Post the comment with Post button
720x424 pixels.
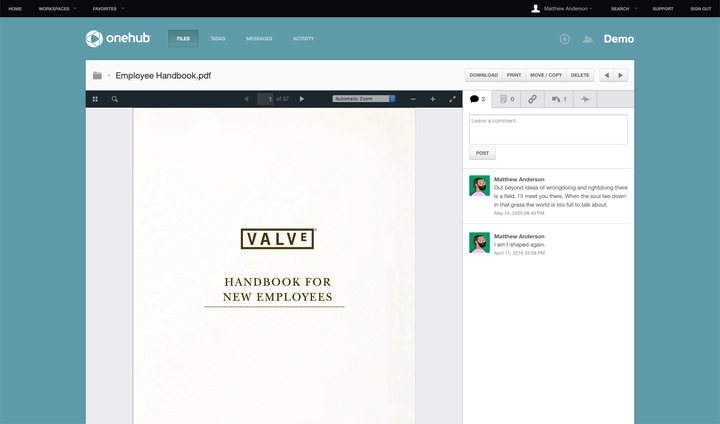click(x=482, y=153)
